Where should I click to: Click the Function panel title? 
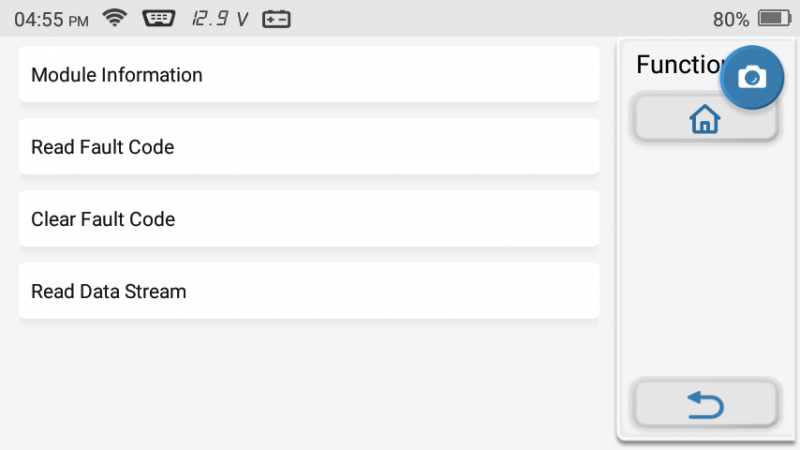[679, 65]
